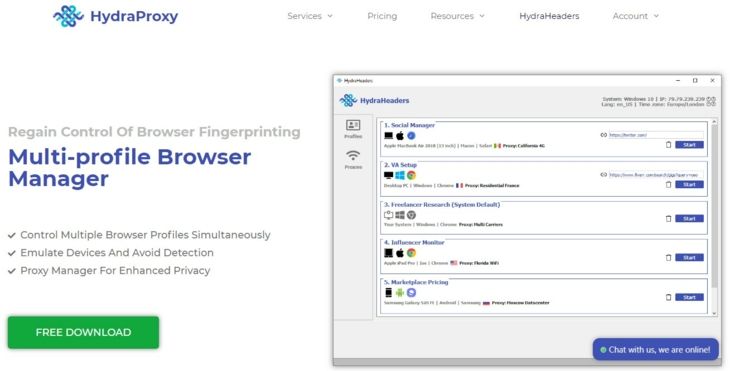Delete the Marketplace Pricing profile with trash icon
This screenshot has width=730, height=371.
tap(669, 297)
